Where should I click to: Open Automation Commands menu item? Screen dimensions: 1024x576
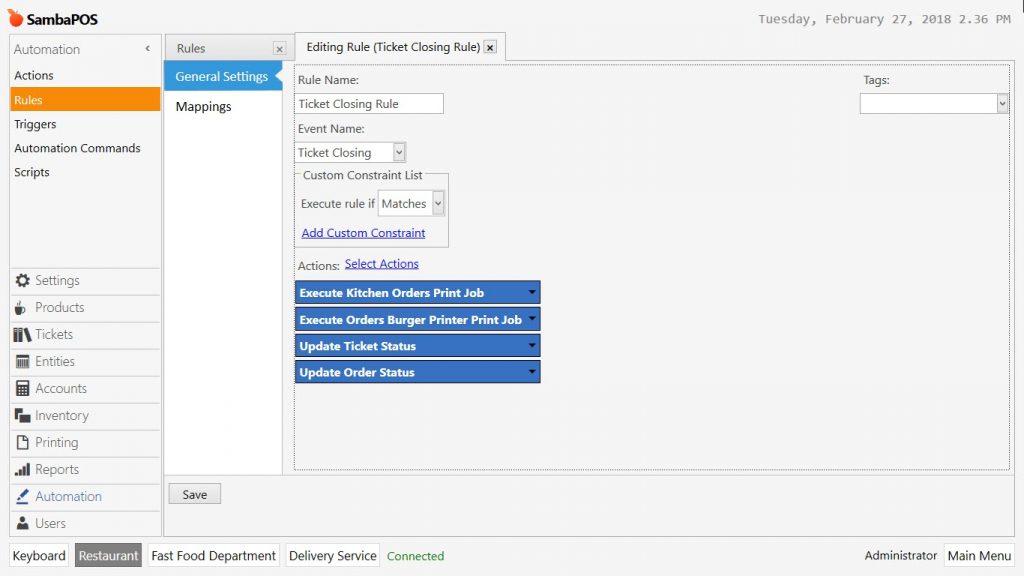tap(85, 148)
